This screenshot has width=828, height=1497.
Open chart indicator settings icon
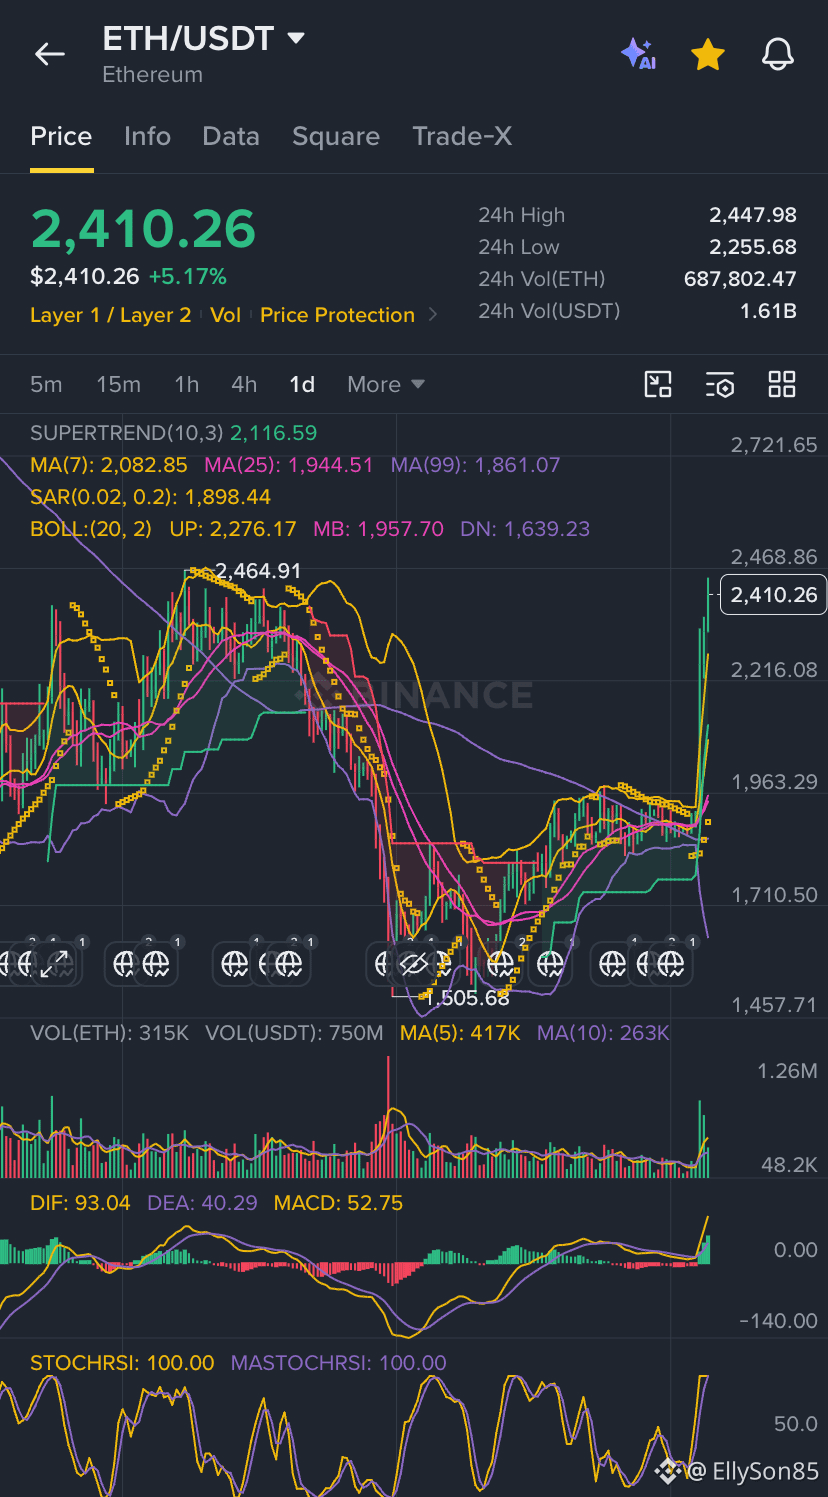(720, 384)
